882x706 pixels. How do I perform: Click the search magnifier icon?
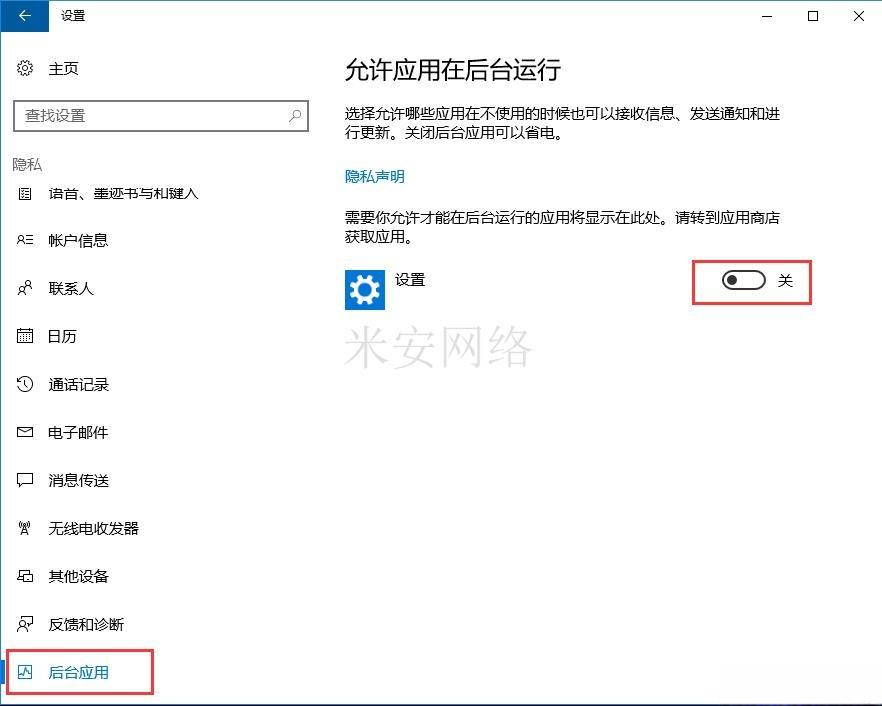click(x=295, y=116)
